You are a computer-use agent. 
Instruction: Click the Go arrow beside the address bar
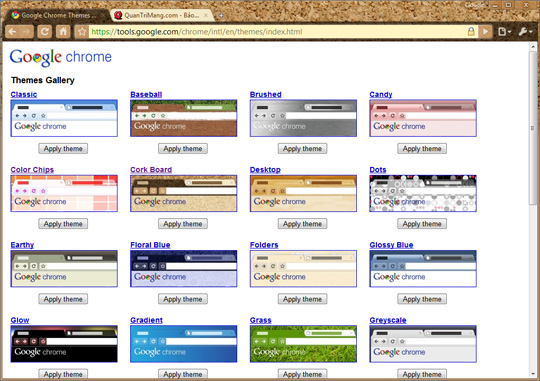pyautogui.click(x=486, y=32)
